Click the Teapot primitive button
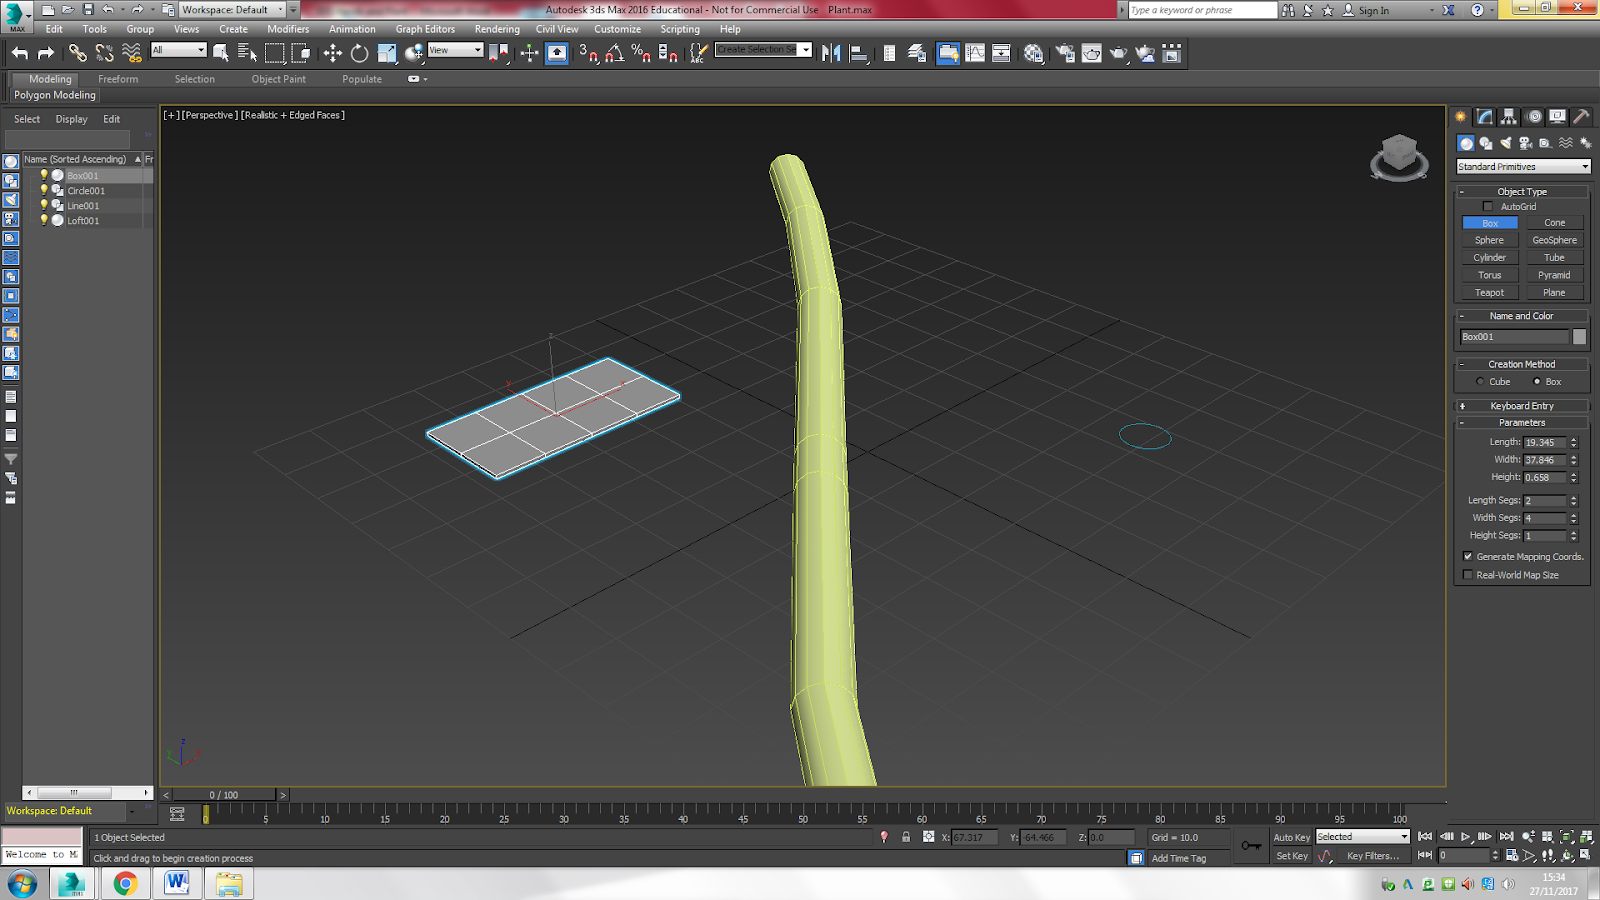 click(x=1489, y=293)
